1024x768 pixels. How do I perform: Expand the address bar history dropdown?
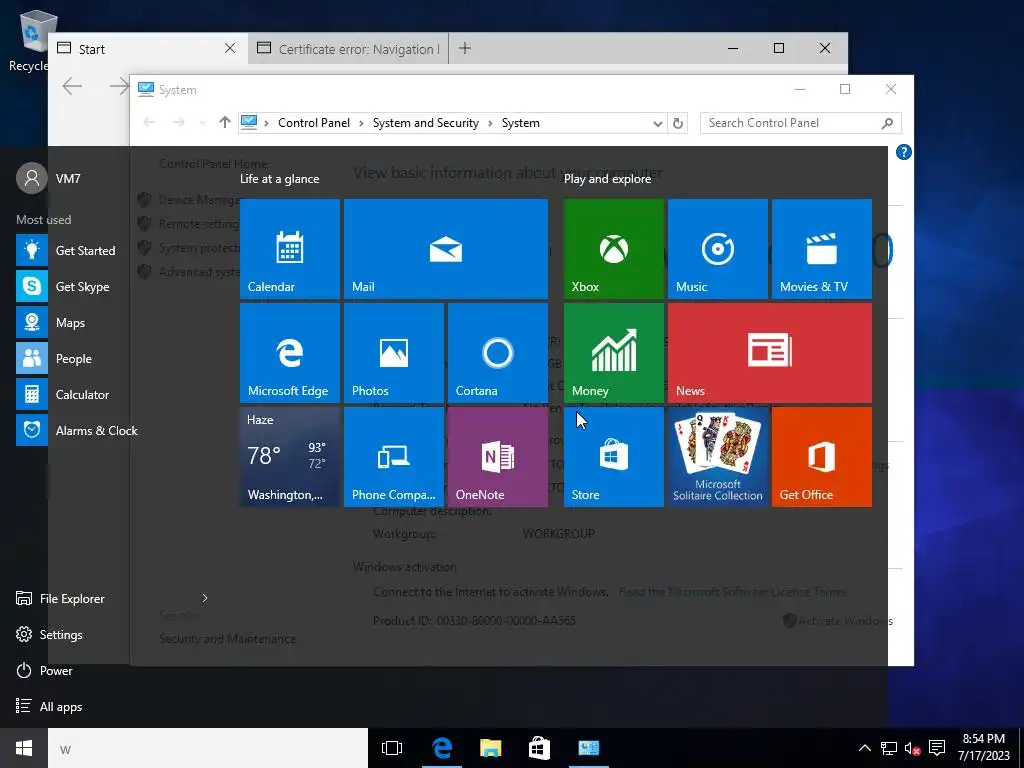[658, 123]
